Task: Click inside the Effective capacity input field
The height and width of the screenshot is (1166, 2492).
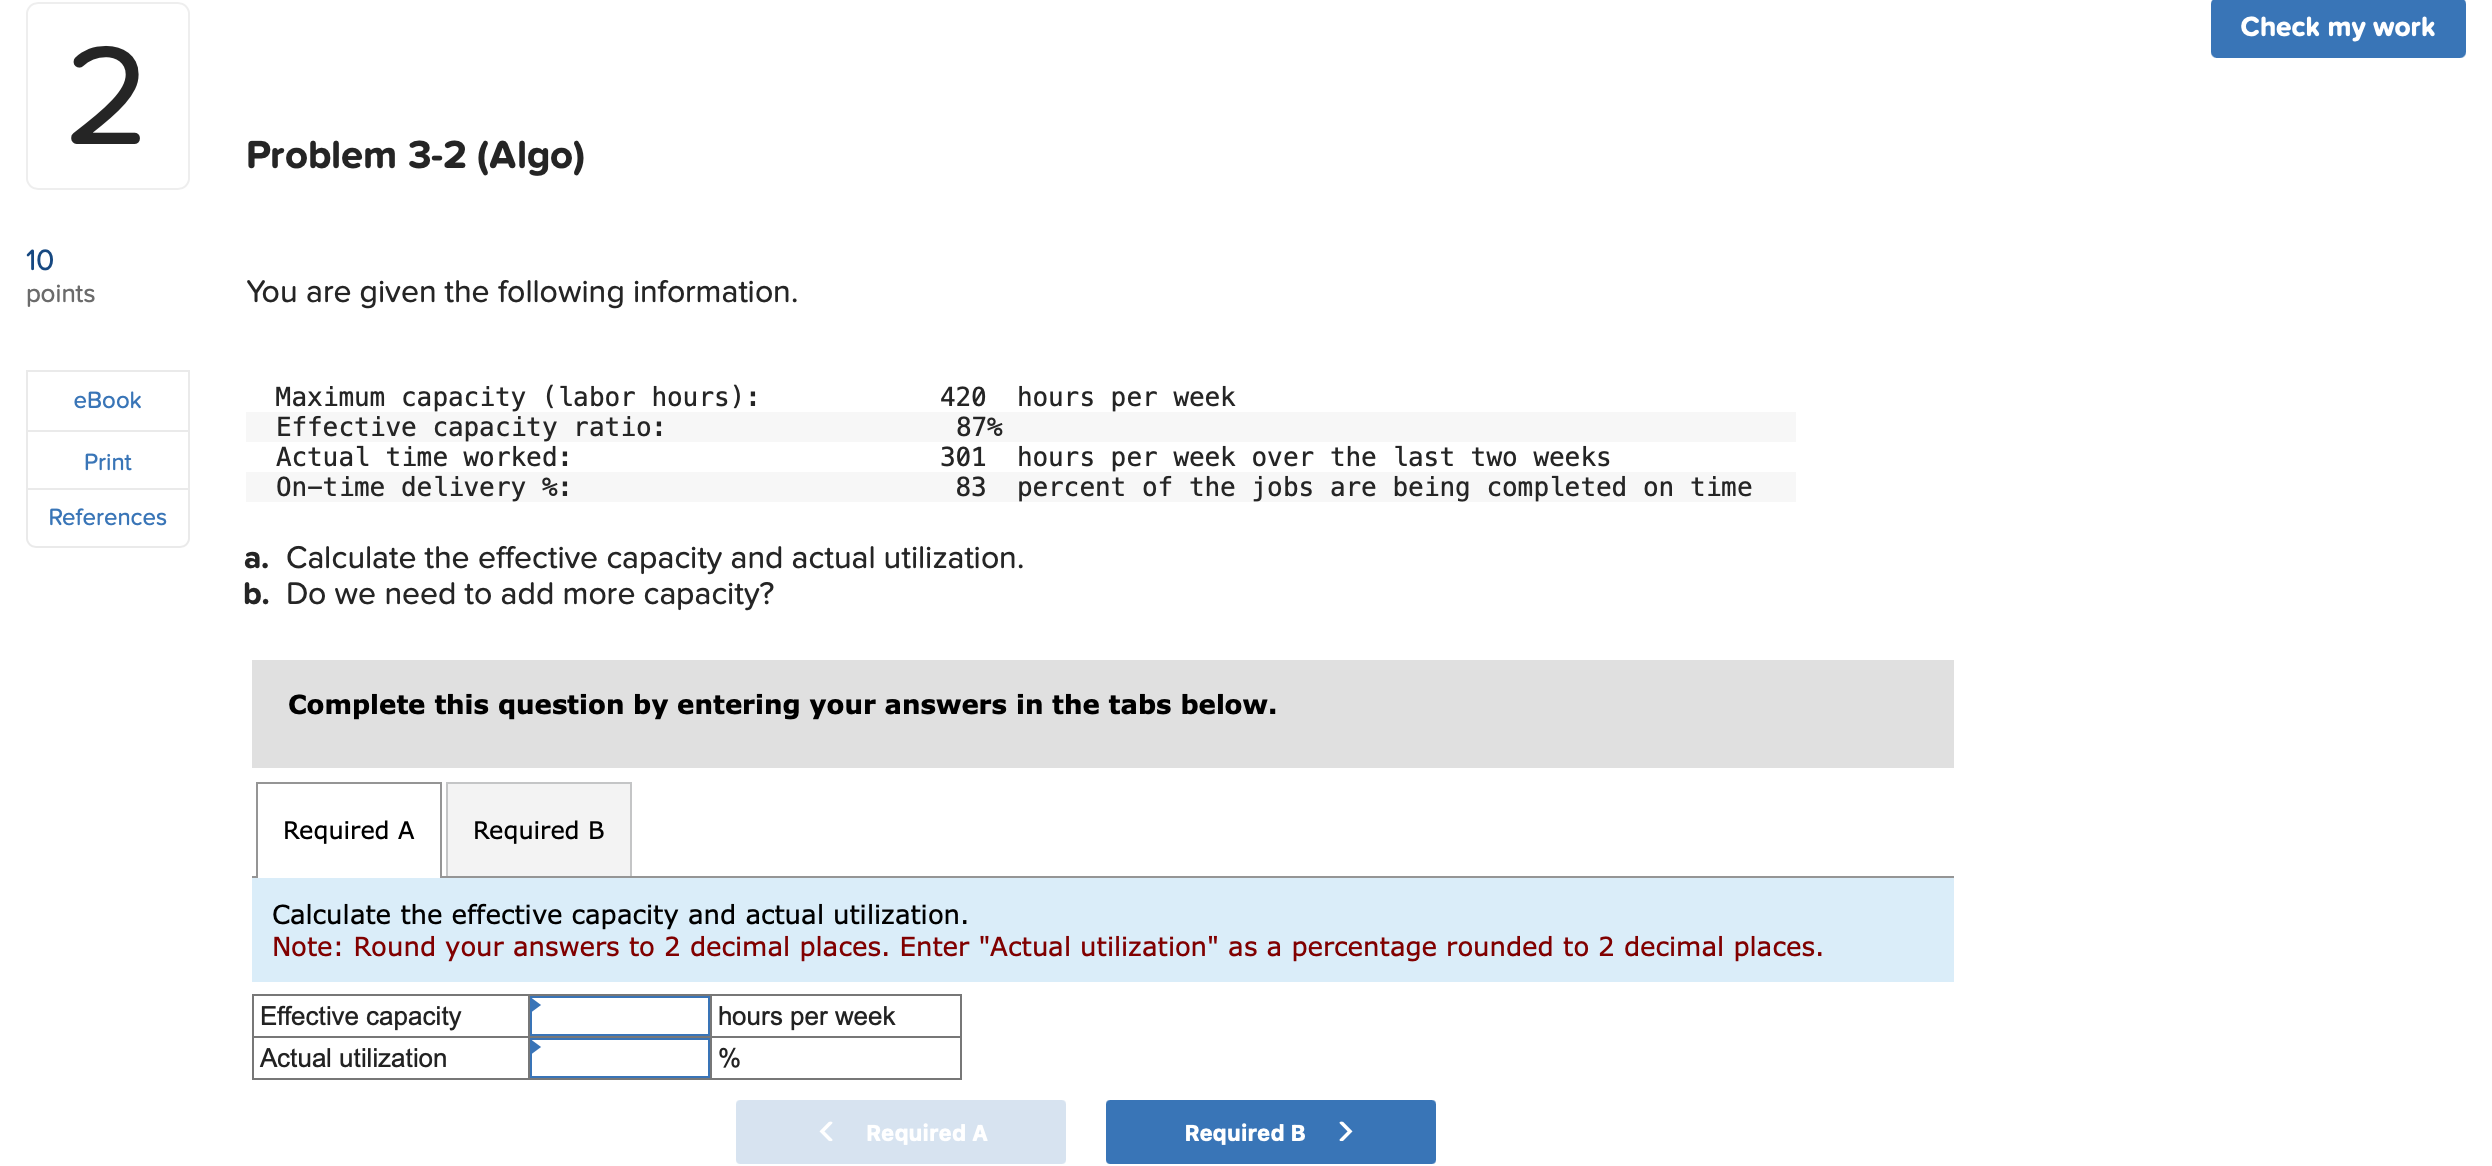Action: coord(620,1015)
